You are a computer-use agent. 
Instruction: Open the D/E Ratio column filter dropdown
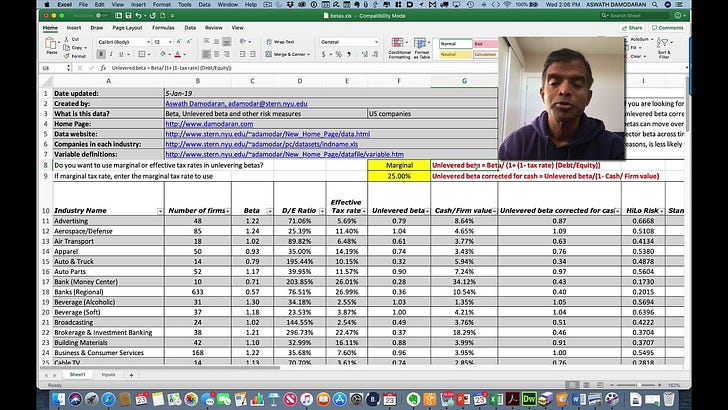(x=322, y=211)
